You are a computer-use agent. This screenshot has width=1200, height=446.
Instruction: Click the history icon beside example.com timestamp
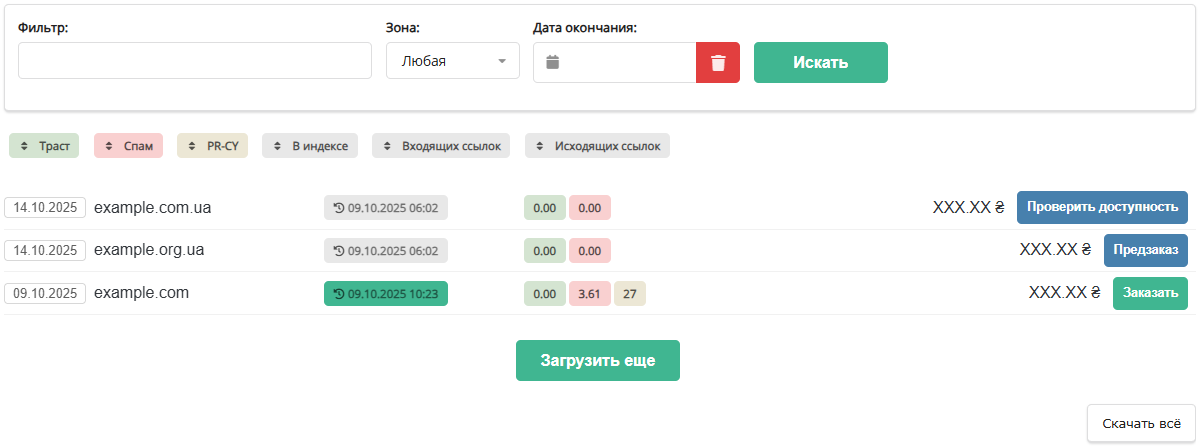tap(339, 294)
